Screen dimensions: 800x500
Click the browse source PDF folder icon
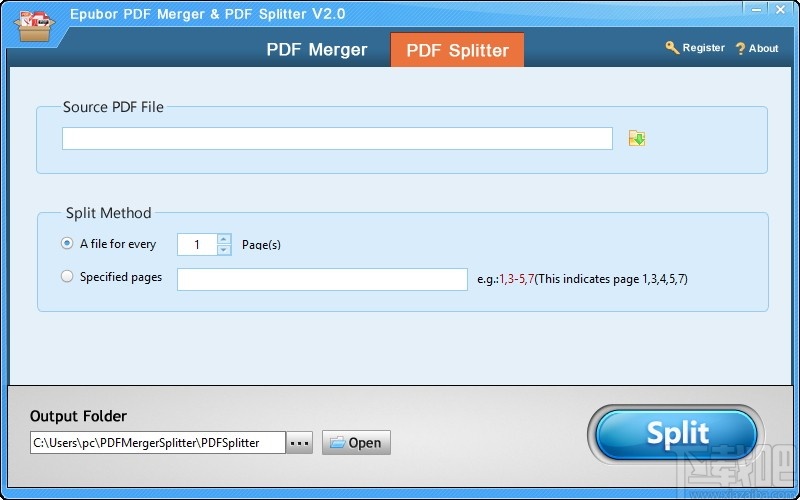tap(637, 138)
